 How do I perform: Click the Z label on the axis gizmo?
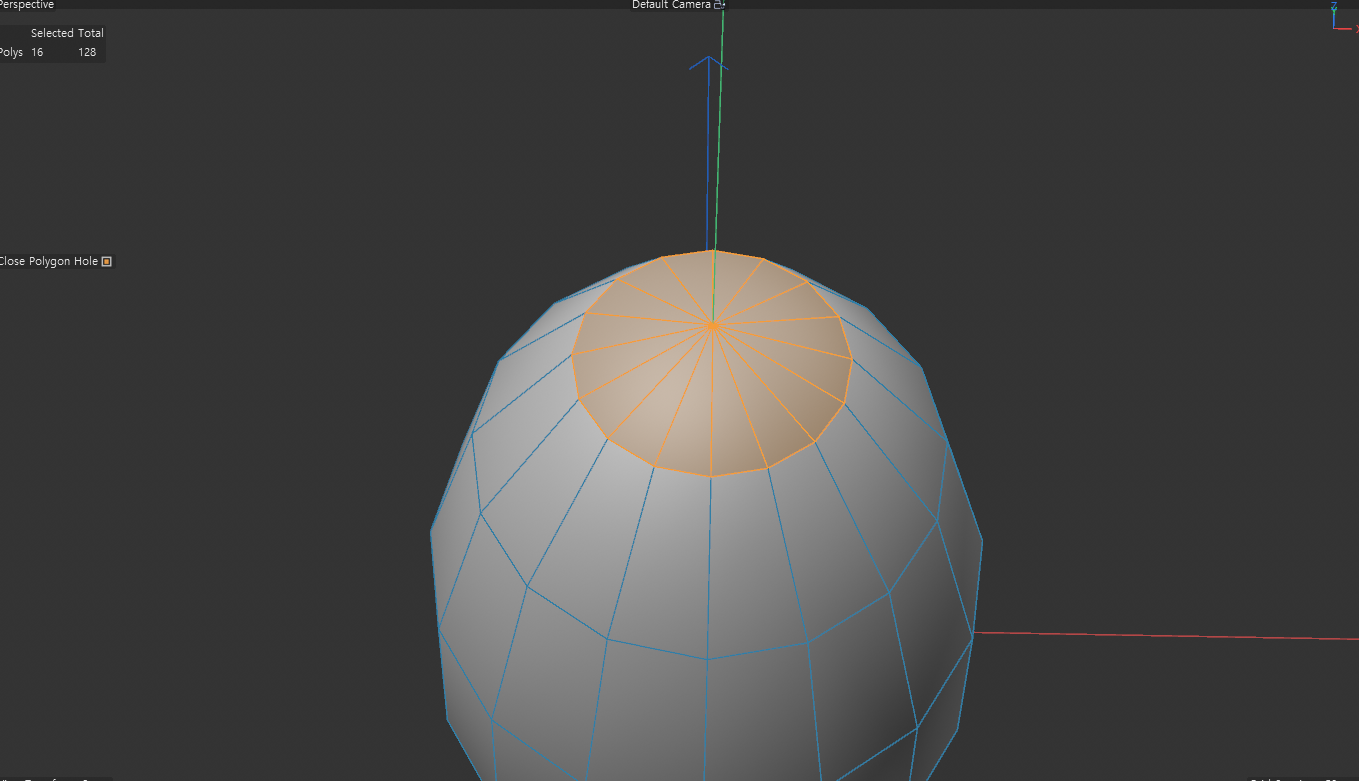[x=1334, y=5]
